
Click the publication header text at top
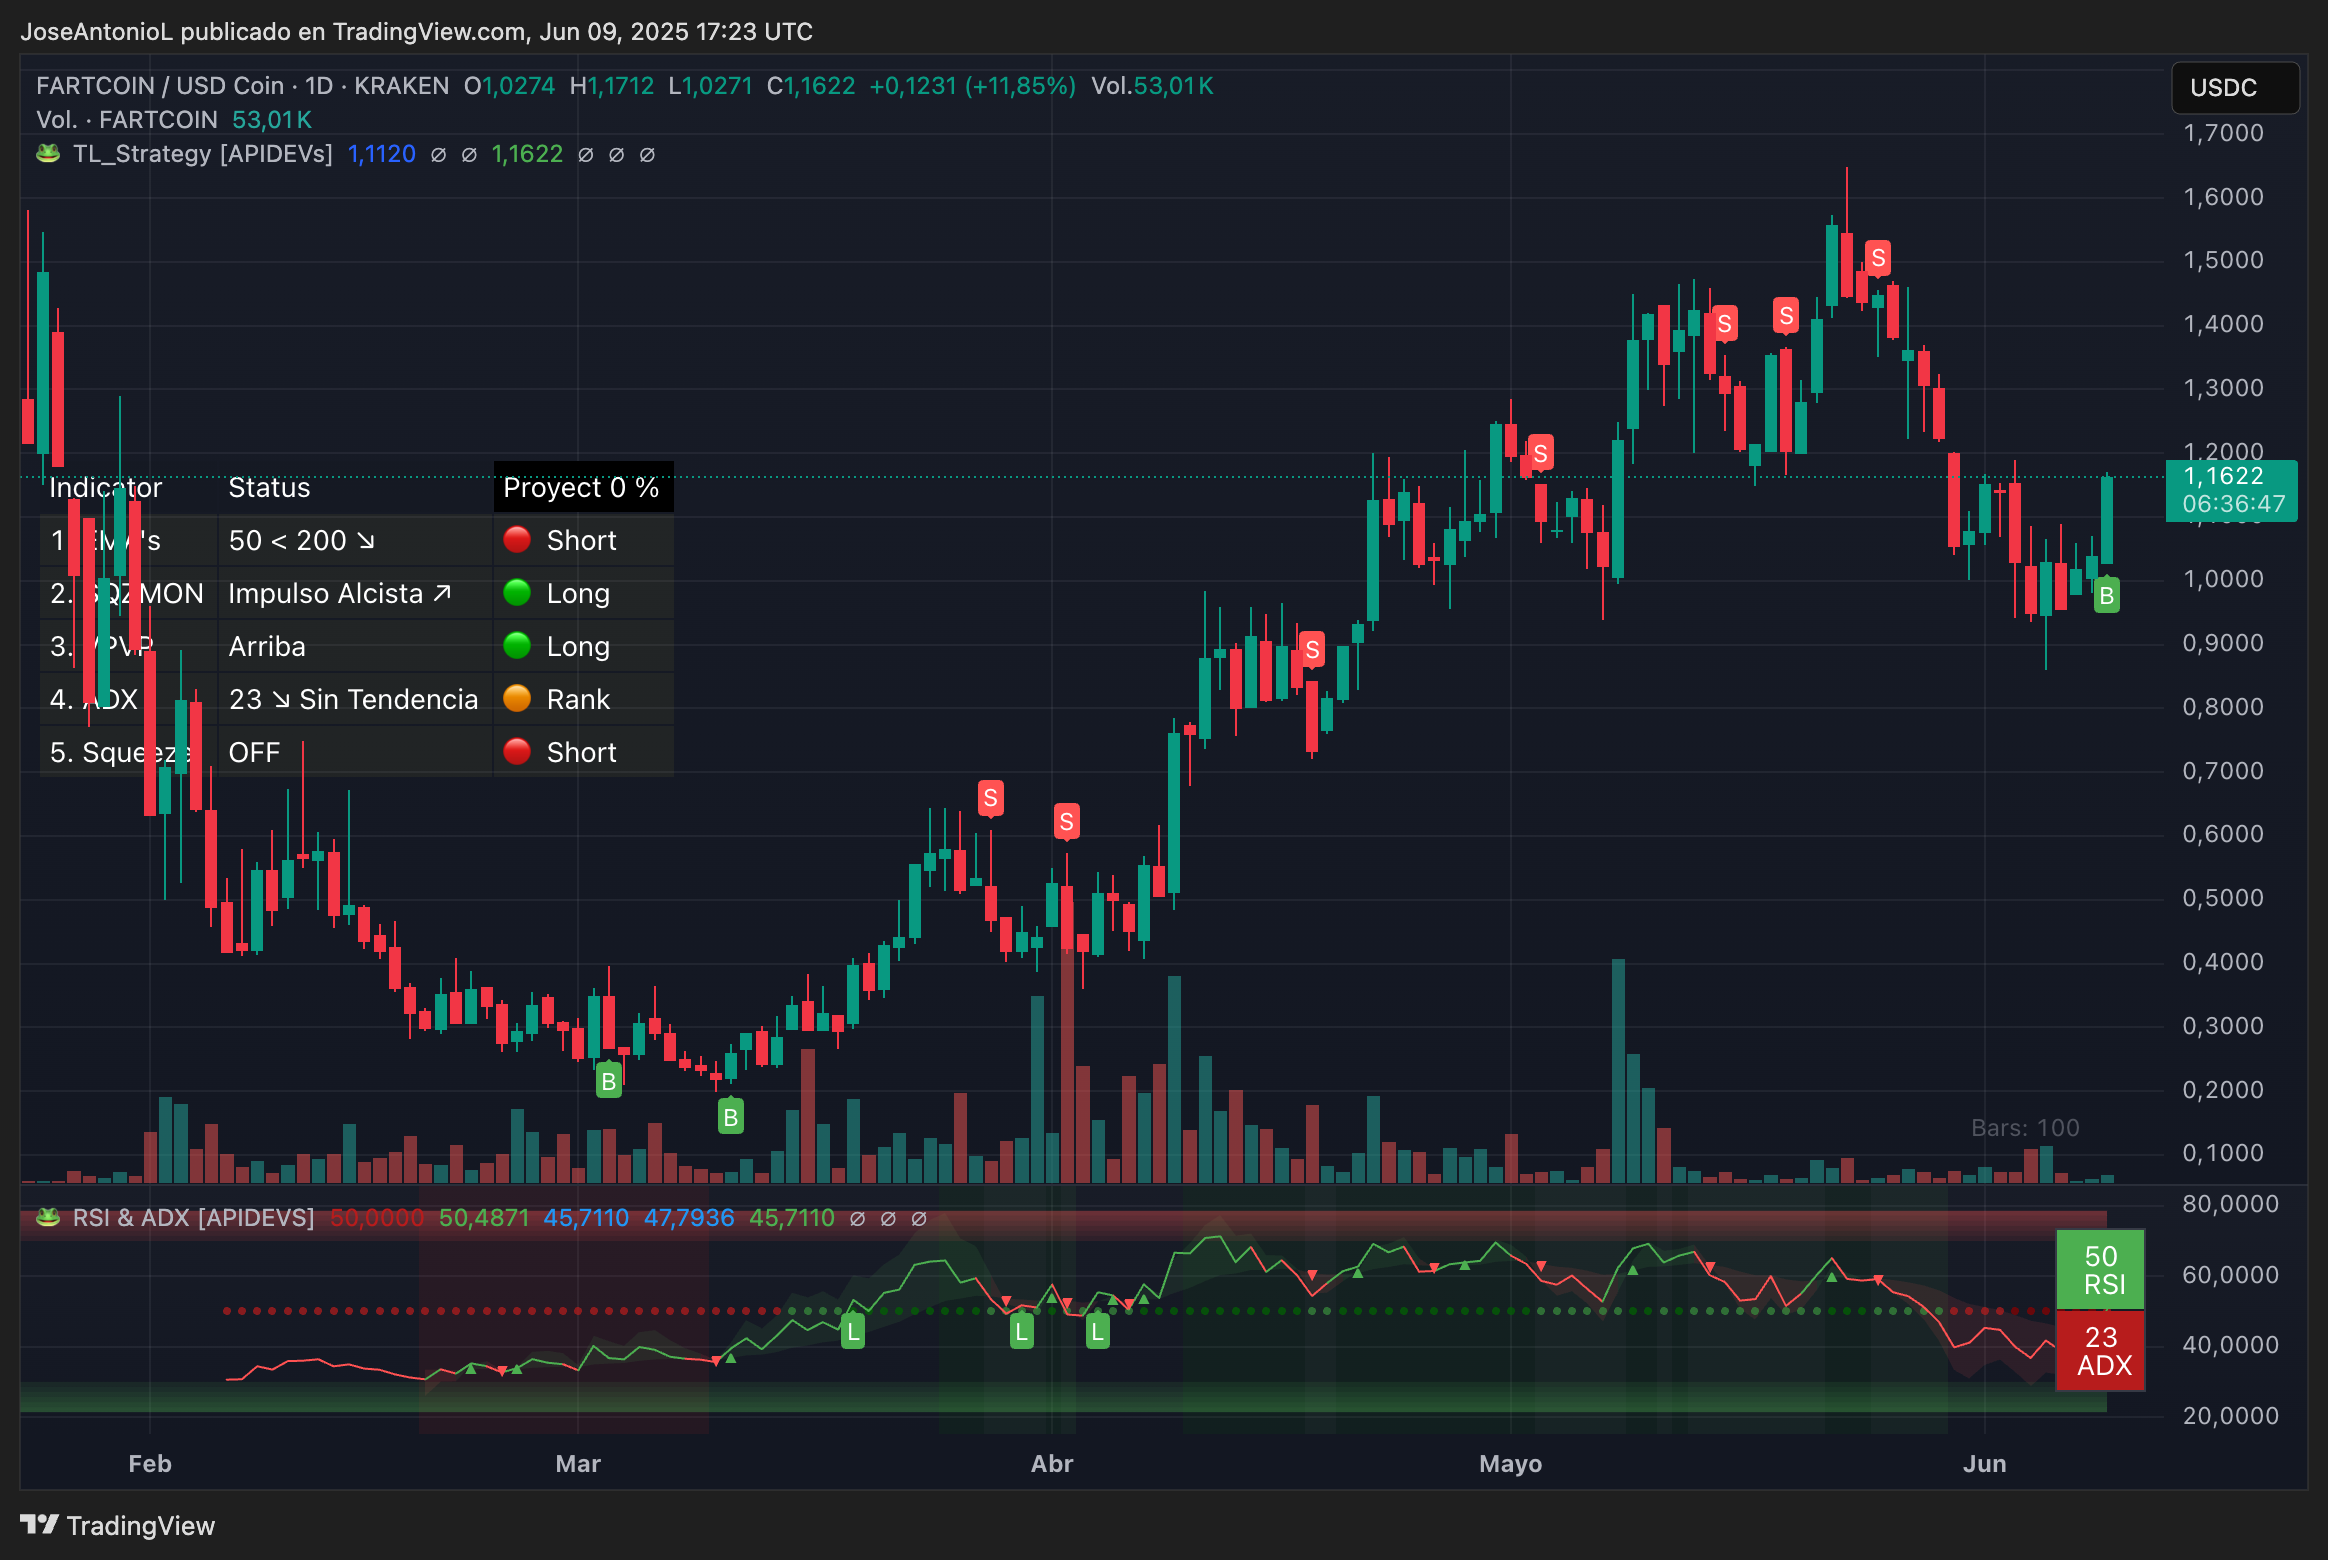pos(416,32)
